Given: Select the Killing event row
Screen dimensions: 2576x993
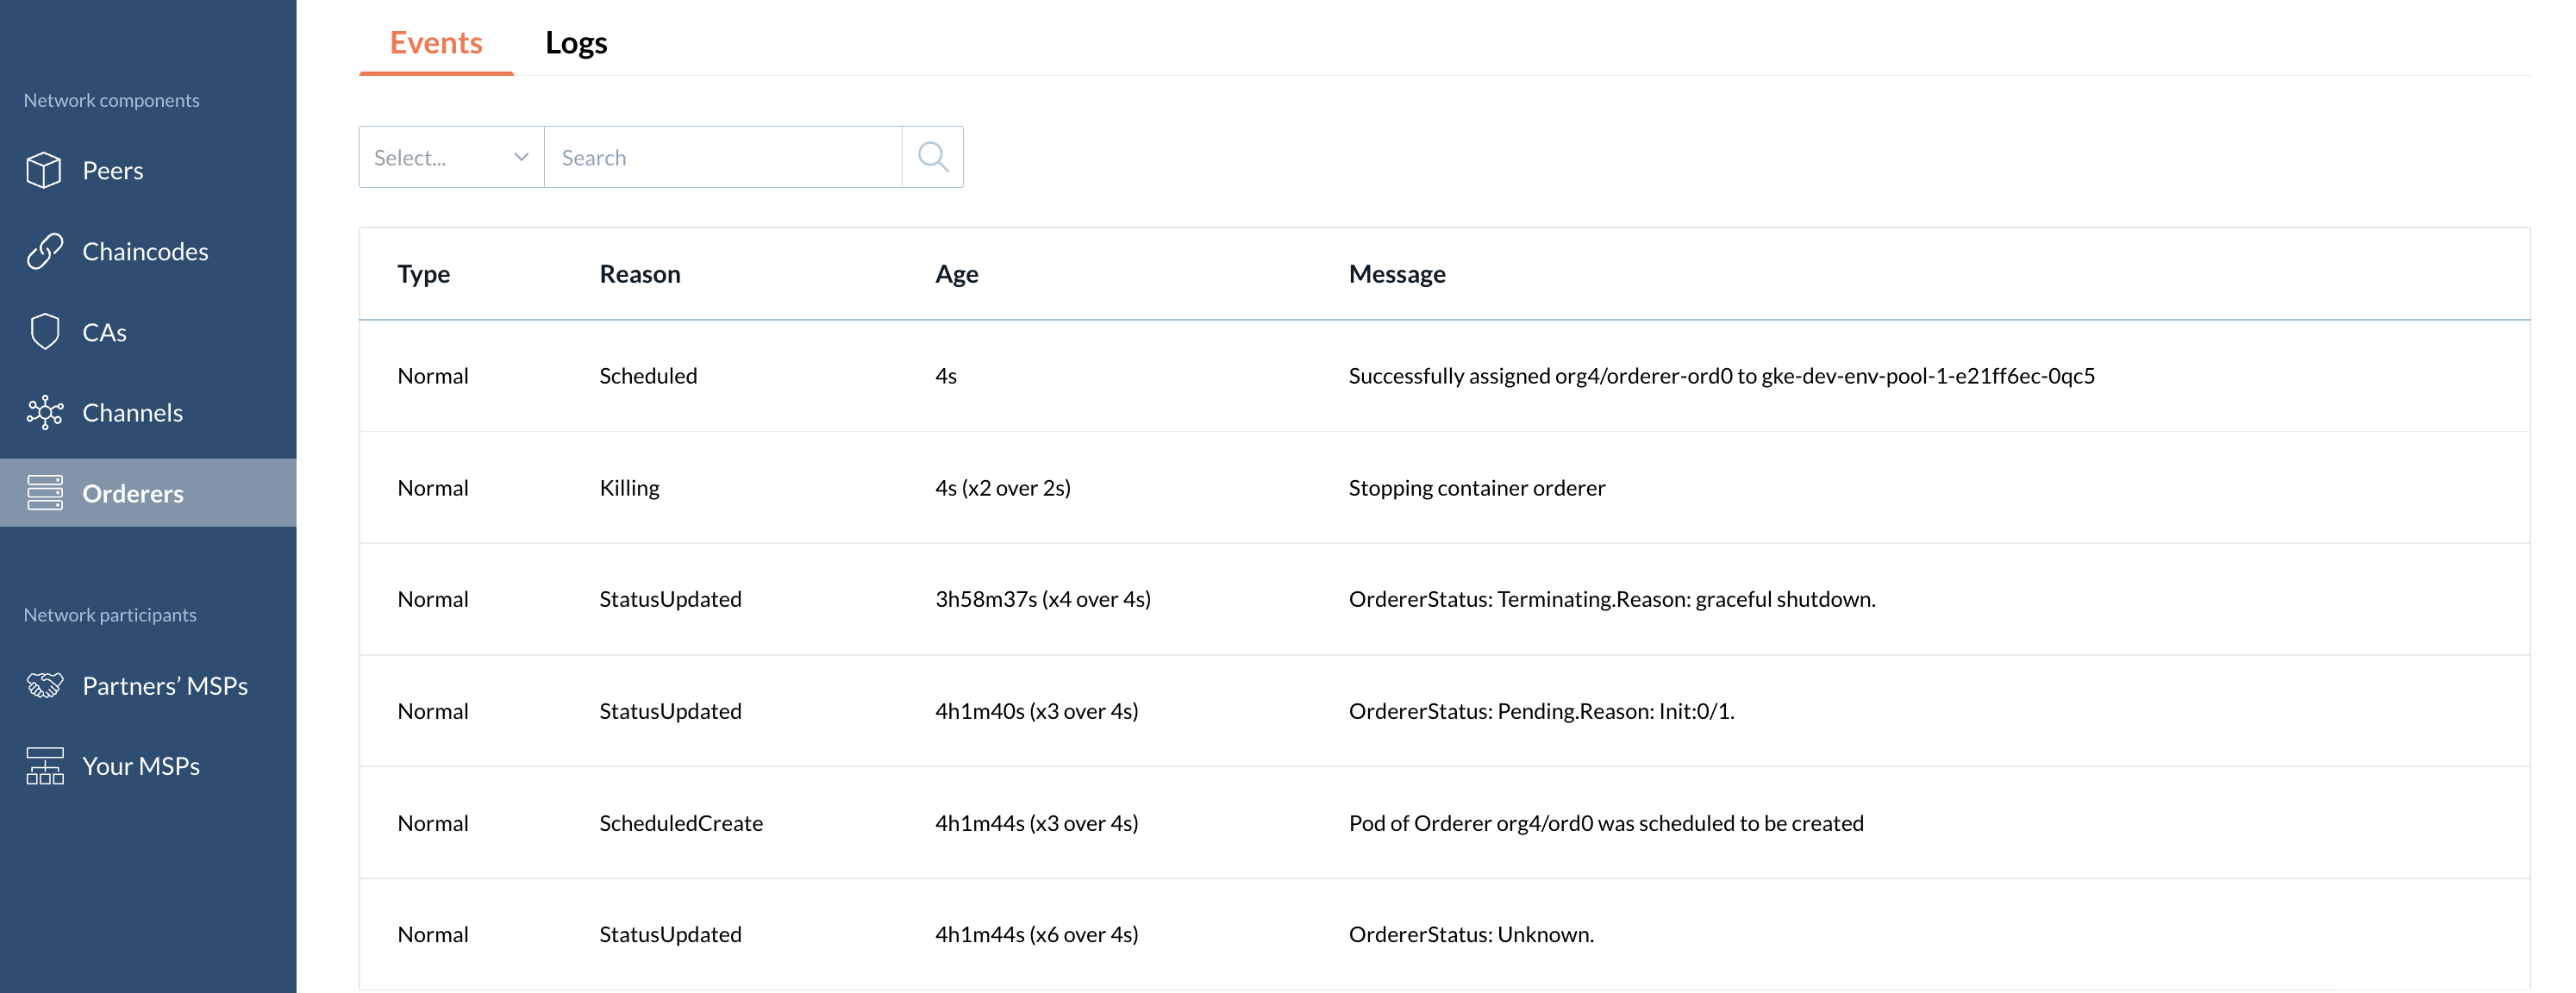Looking at the screenshot, I should click(1443, 488).
